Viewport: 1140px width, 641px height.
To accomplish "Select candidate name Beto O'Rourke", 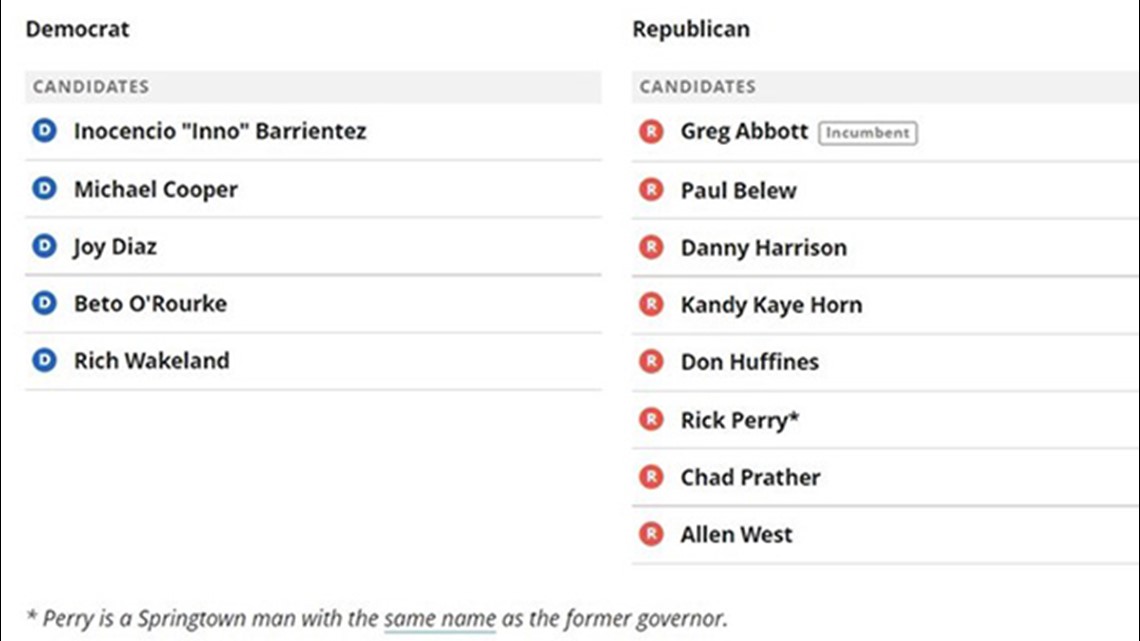I will [150, 303].
